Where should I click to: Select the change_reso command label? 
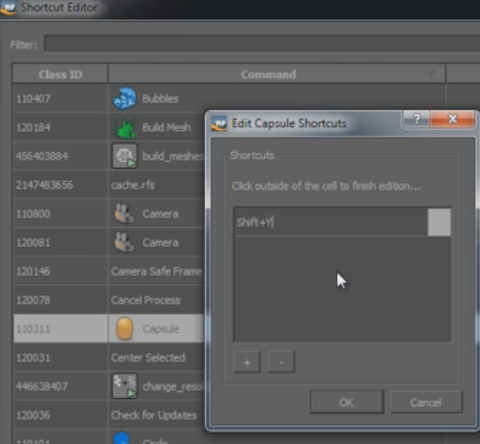172,387
